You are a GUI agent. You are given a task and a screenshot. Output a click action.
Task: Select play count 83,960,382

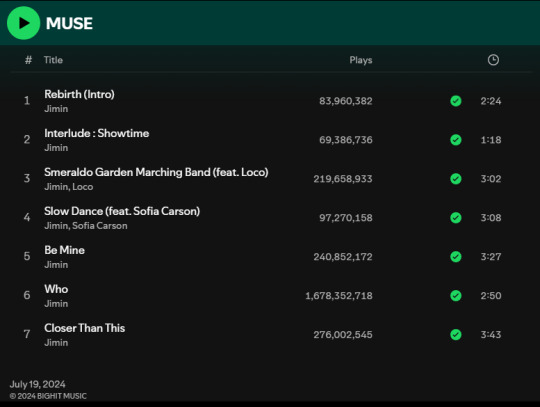pos(346,101)
